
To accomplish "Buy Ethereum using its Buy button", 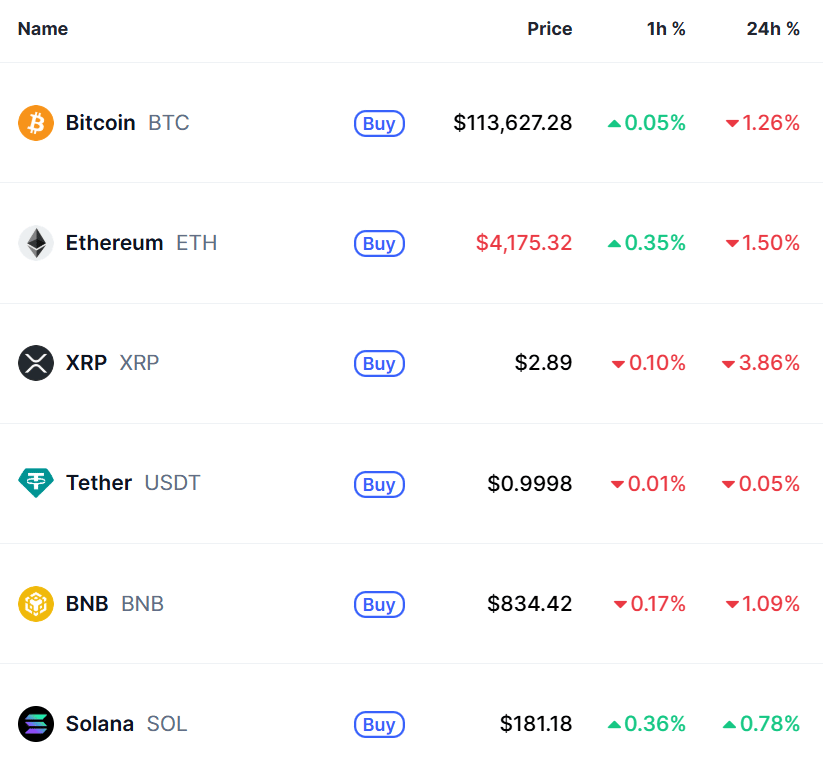I will pyautogui.click(x=379, y=243).
